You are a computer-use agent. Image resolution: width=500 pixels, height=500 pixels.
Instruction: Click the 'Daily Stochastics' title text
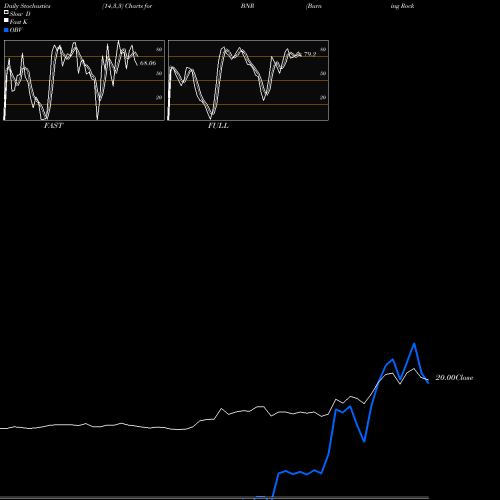[27, 6]
